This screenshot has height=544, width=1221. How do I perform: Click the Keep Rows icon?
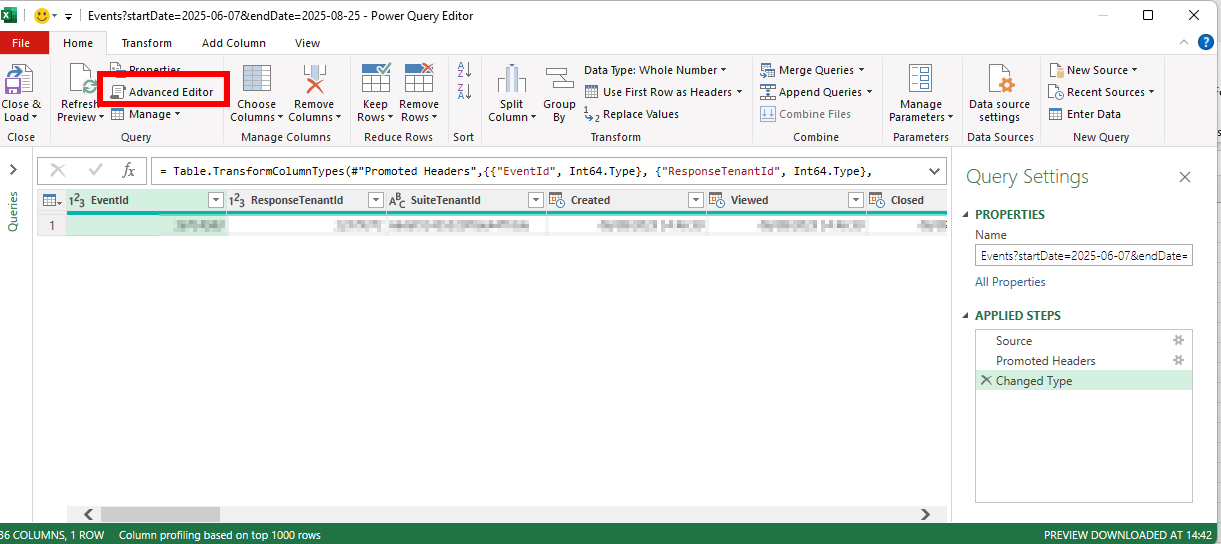coord(375,80)
